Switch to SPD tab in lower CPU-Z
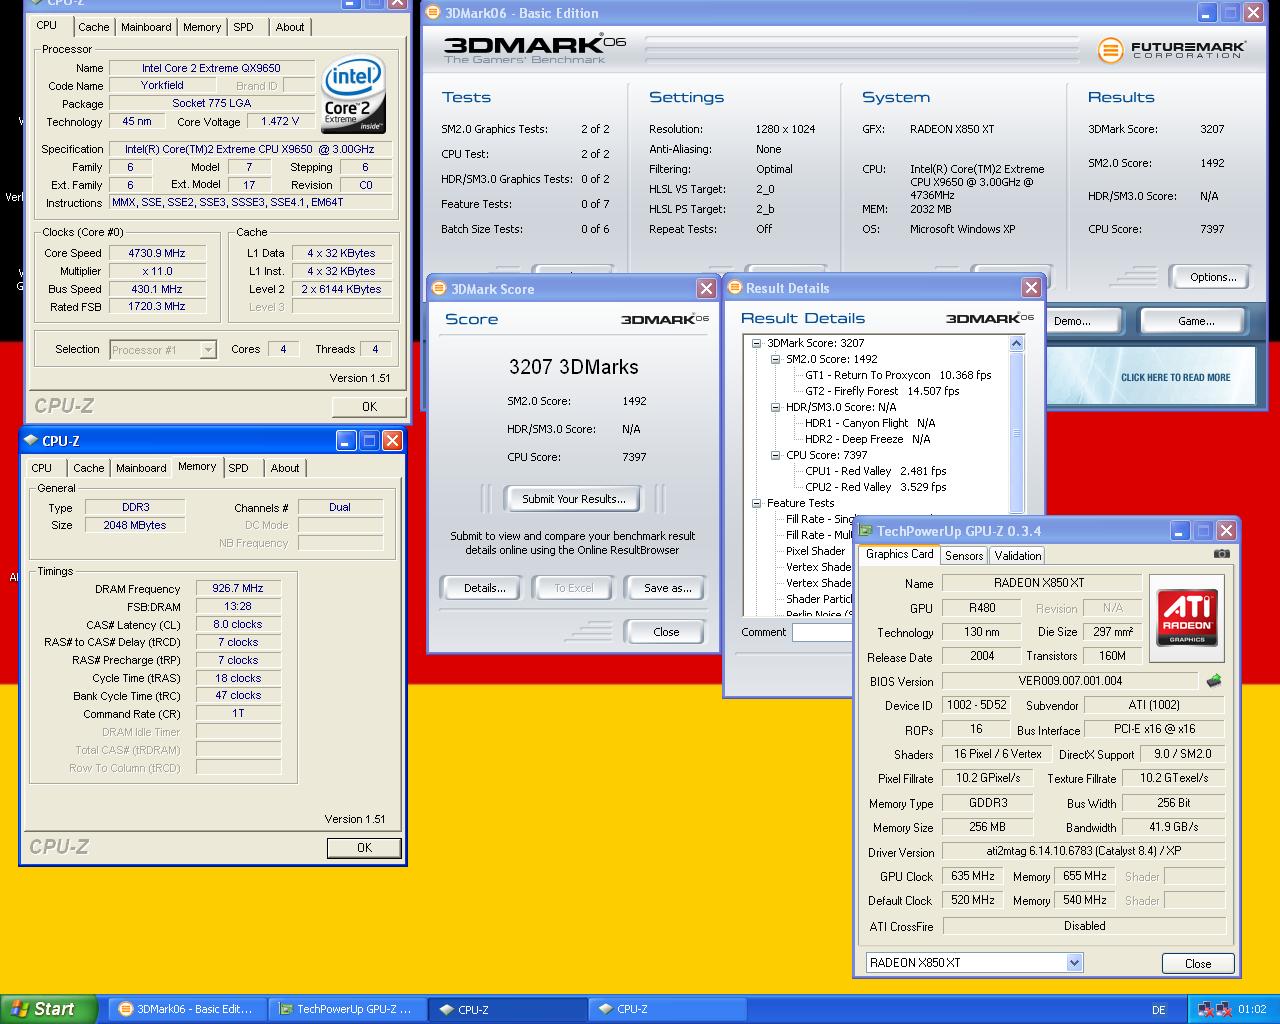This screenshot has height=1024, width=1280. 238,468
